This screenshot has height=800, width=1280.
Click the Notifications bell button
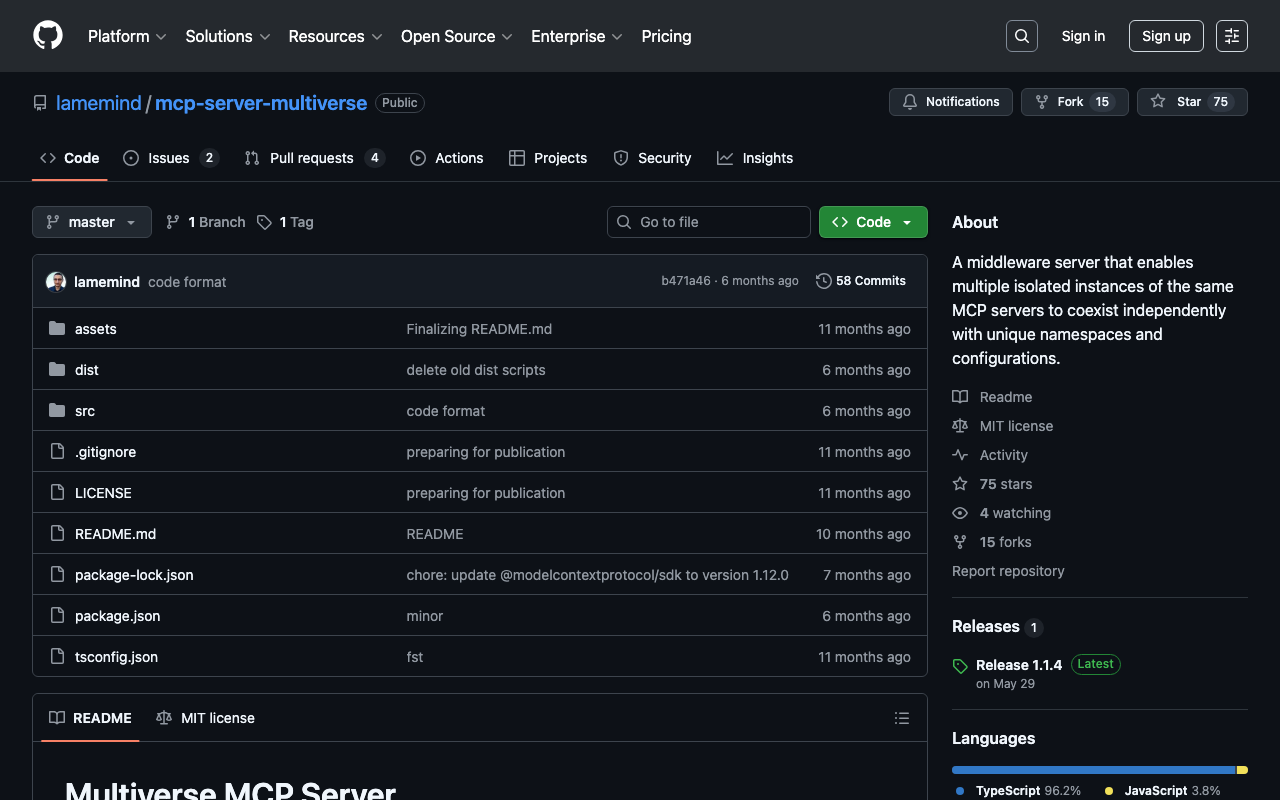coord(950,102)
